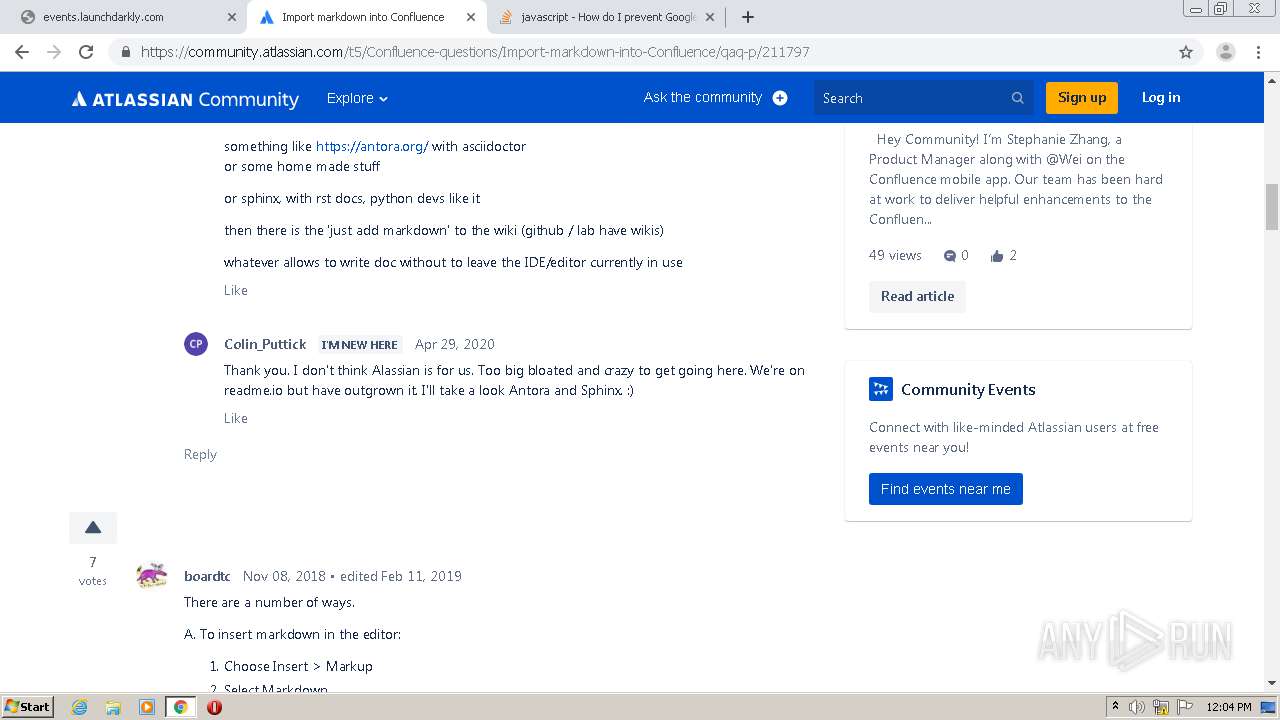1280x720 pixels.
Task: Click Find events near me button
Action: (946, 489)
